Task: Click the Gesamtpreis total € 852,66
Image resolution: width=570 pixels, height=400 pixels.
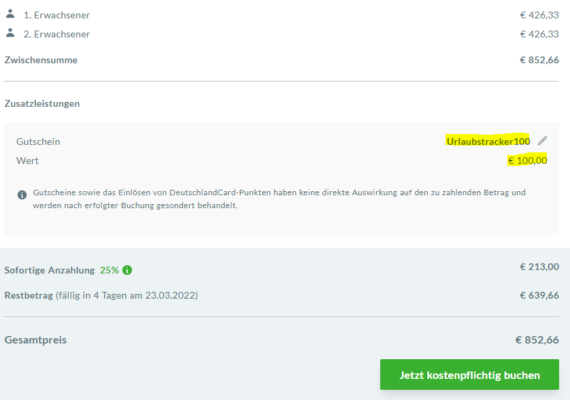Action: pyautogui.click(x=537, y=340)
